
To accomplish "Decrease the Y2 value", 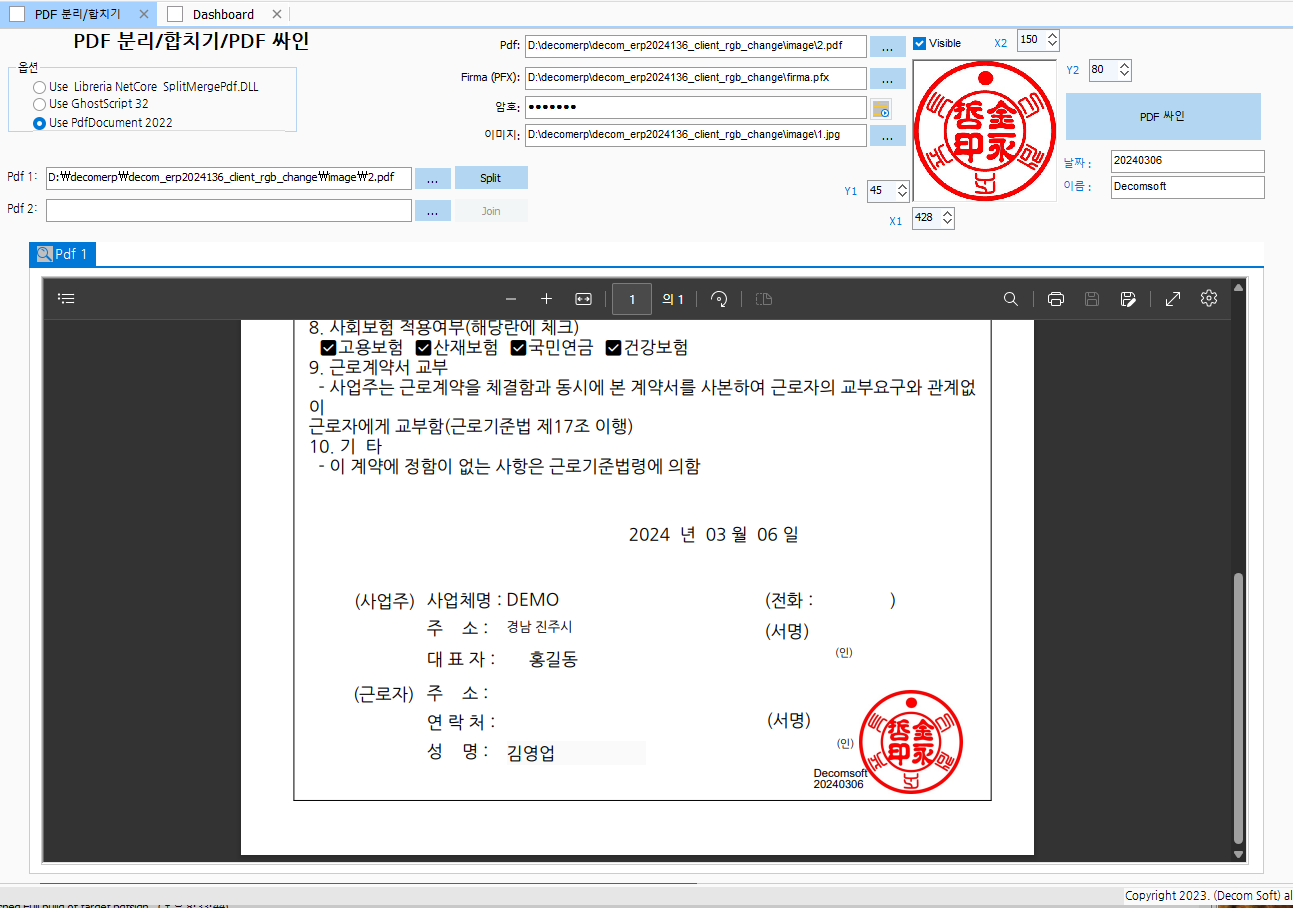I will pos(1124,75).
